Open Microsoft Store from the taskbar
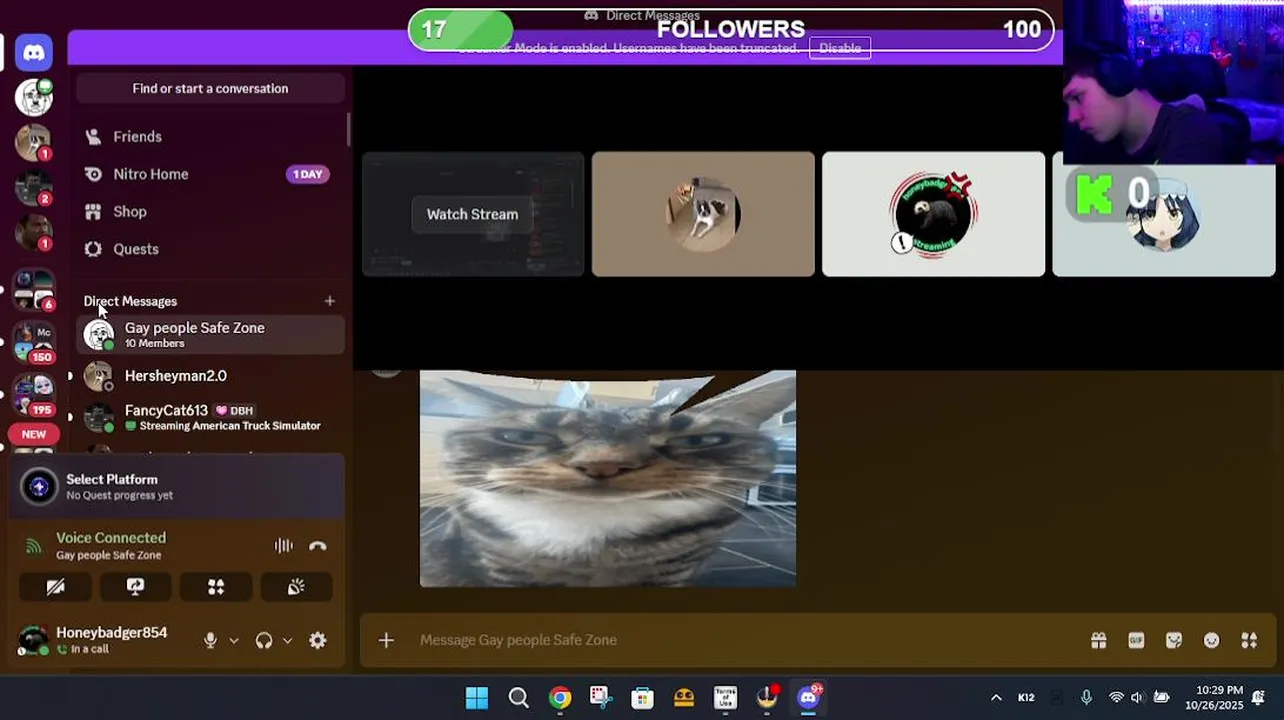 click(642, 697)
